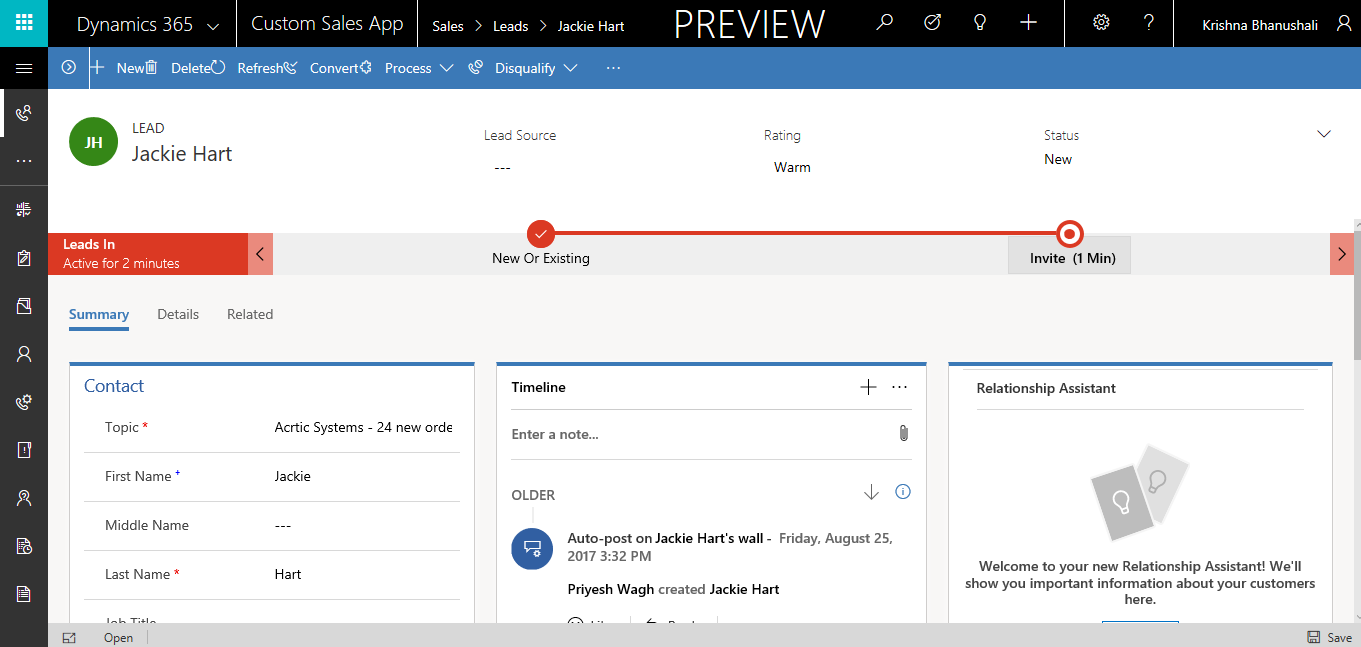The image size is (1361, 647).
Task: Click the Rating value Warm
Action: [792, 167]
